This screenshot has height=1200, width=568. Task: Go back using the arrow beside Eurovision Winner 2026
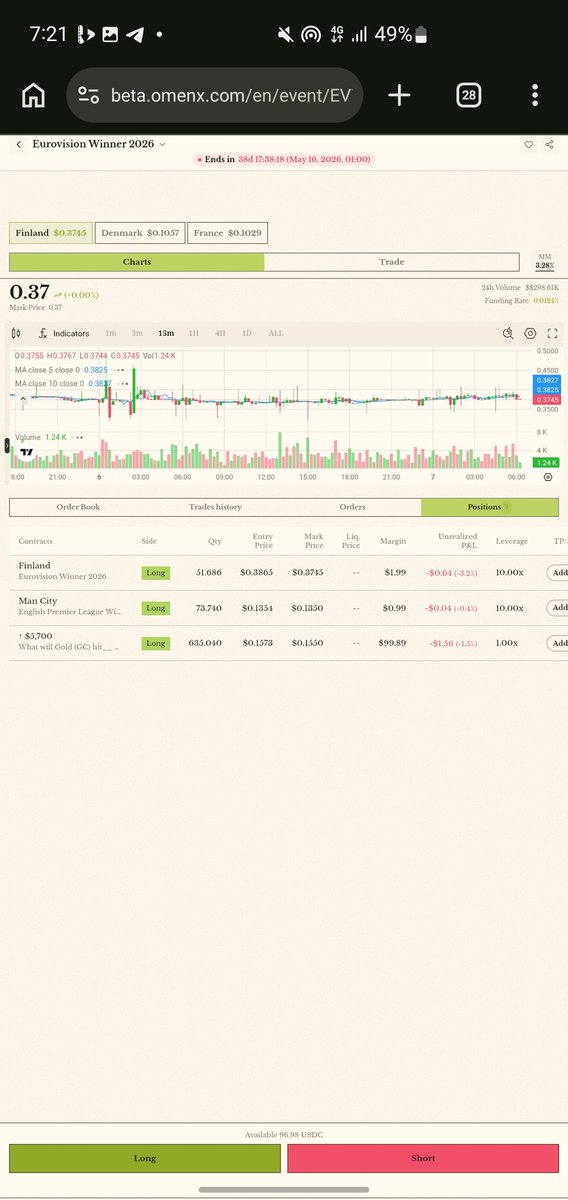(18, 144)
